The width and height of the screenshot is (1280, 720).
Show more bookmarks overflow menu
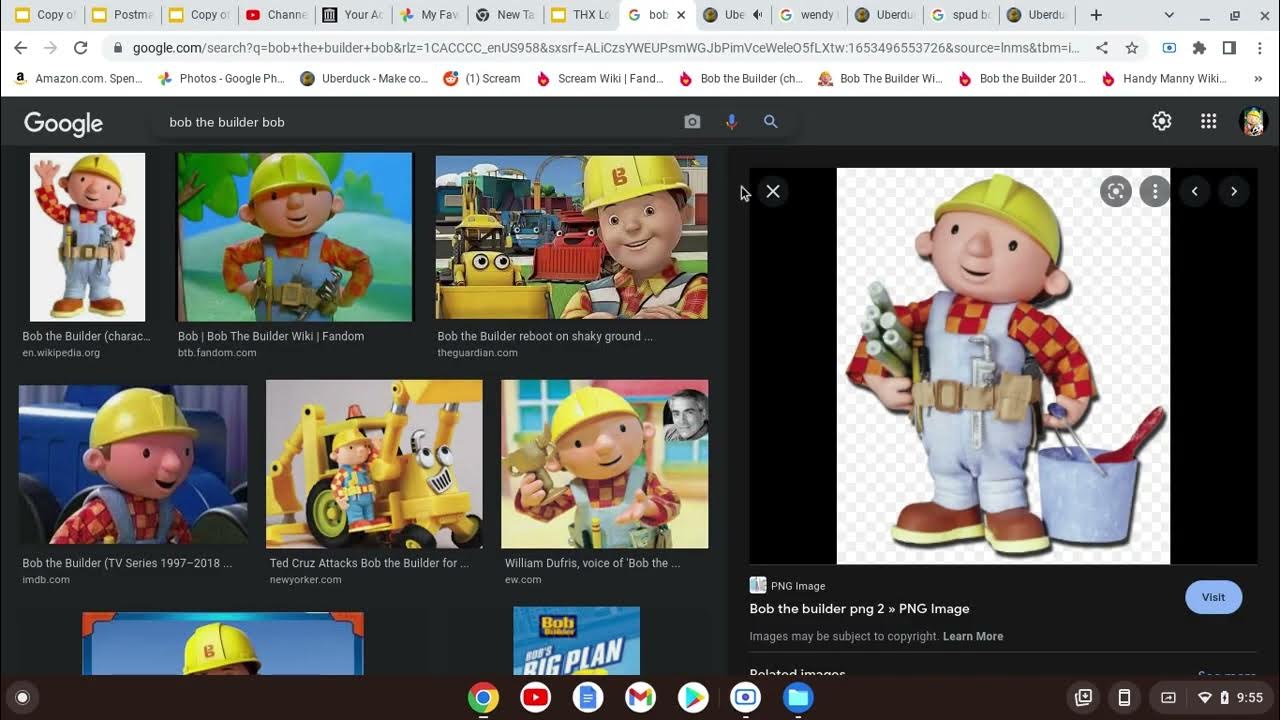[1259, 78]
